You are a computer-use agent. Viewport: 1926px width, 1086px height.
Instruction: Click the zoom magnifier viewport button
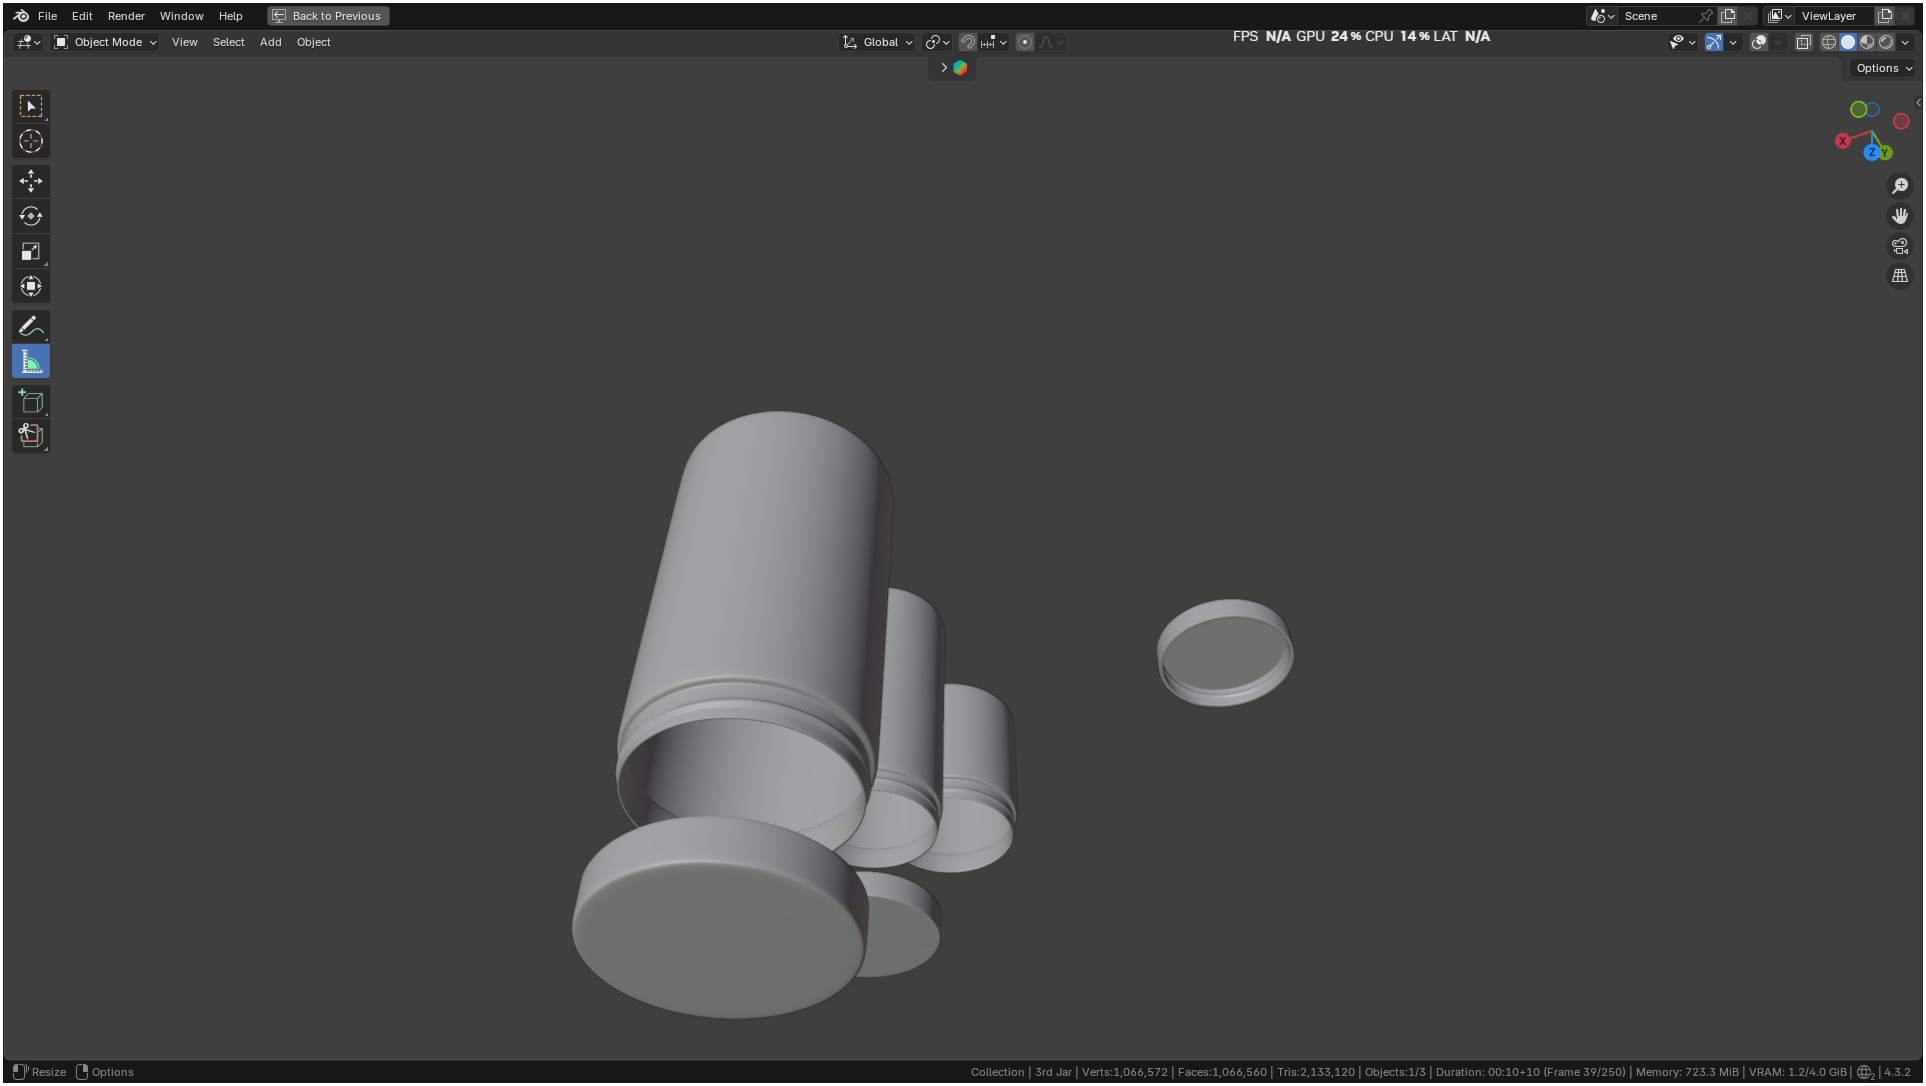tap(1900, 186)
